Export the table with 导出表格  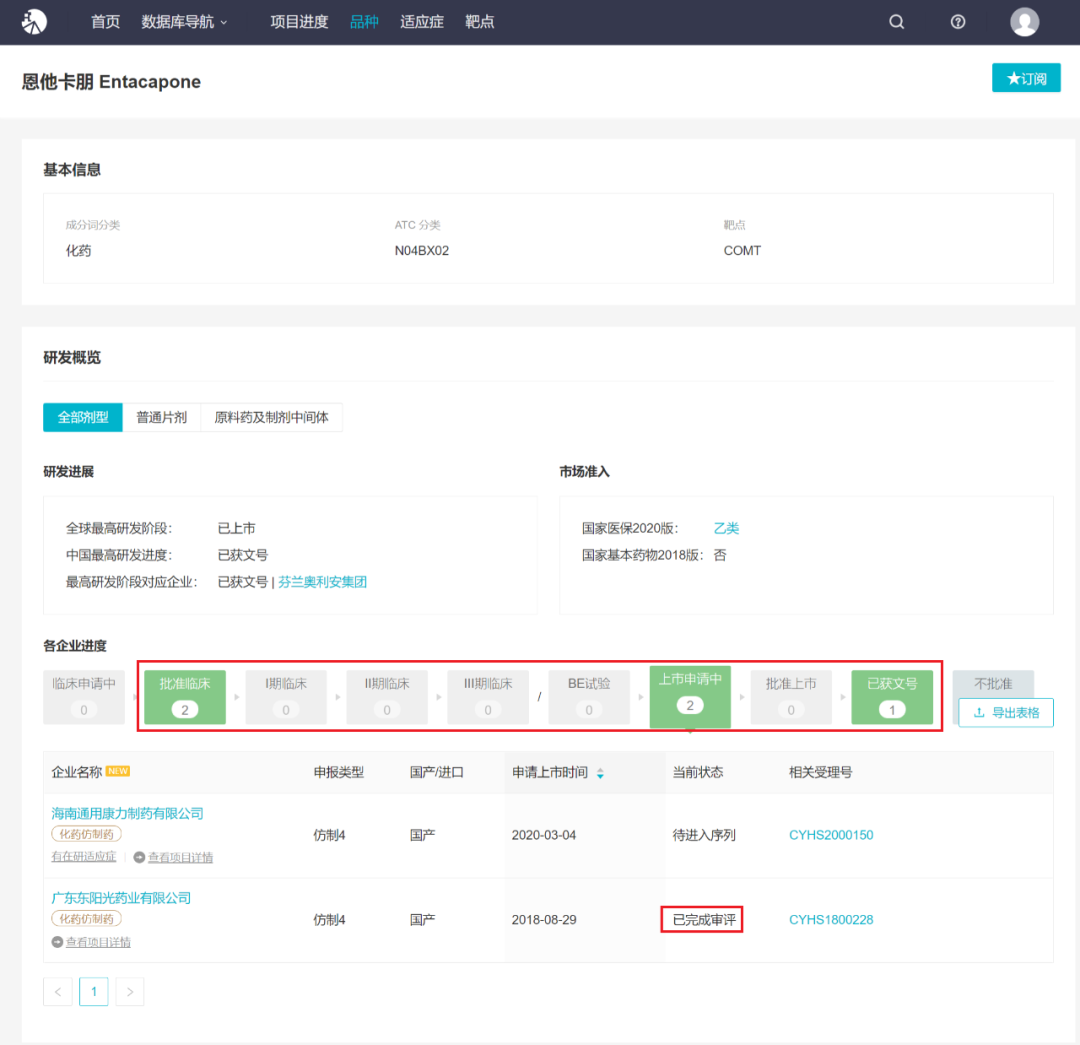pos(1005,713)
